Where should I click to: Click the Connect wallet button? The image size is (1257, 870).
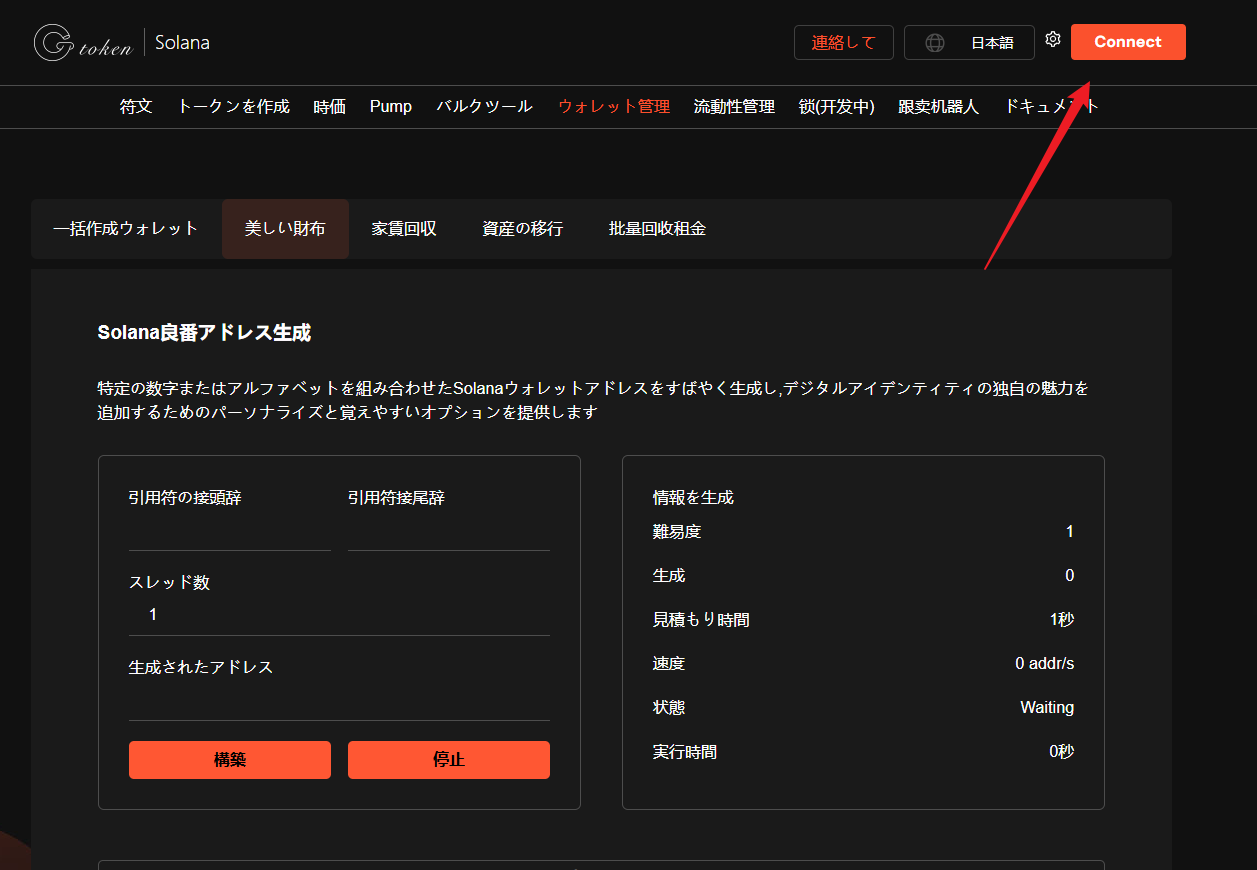[1127, 42]
